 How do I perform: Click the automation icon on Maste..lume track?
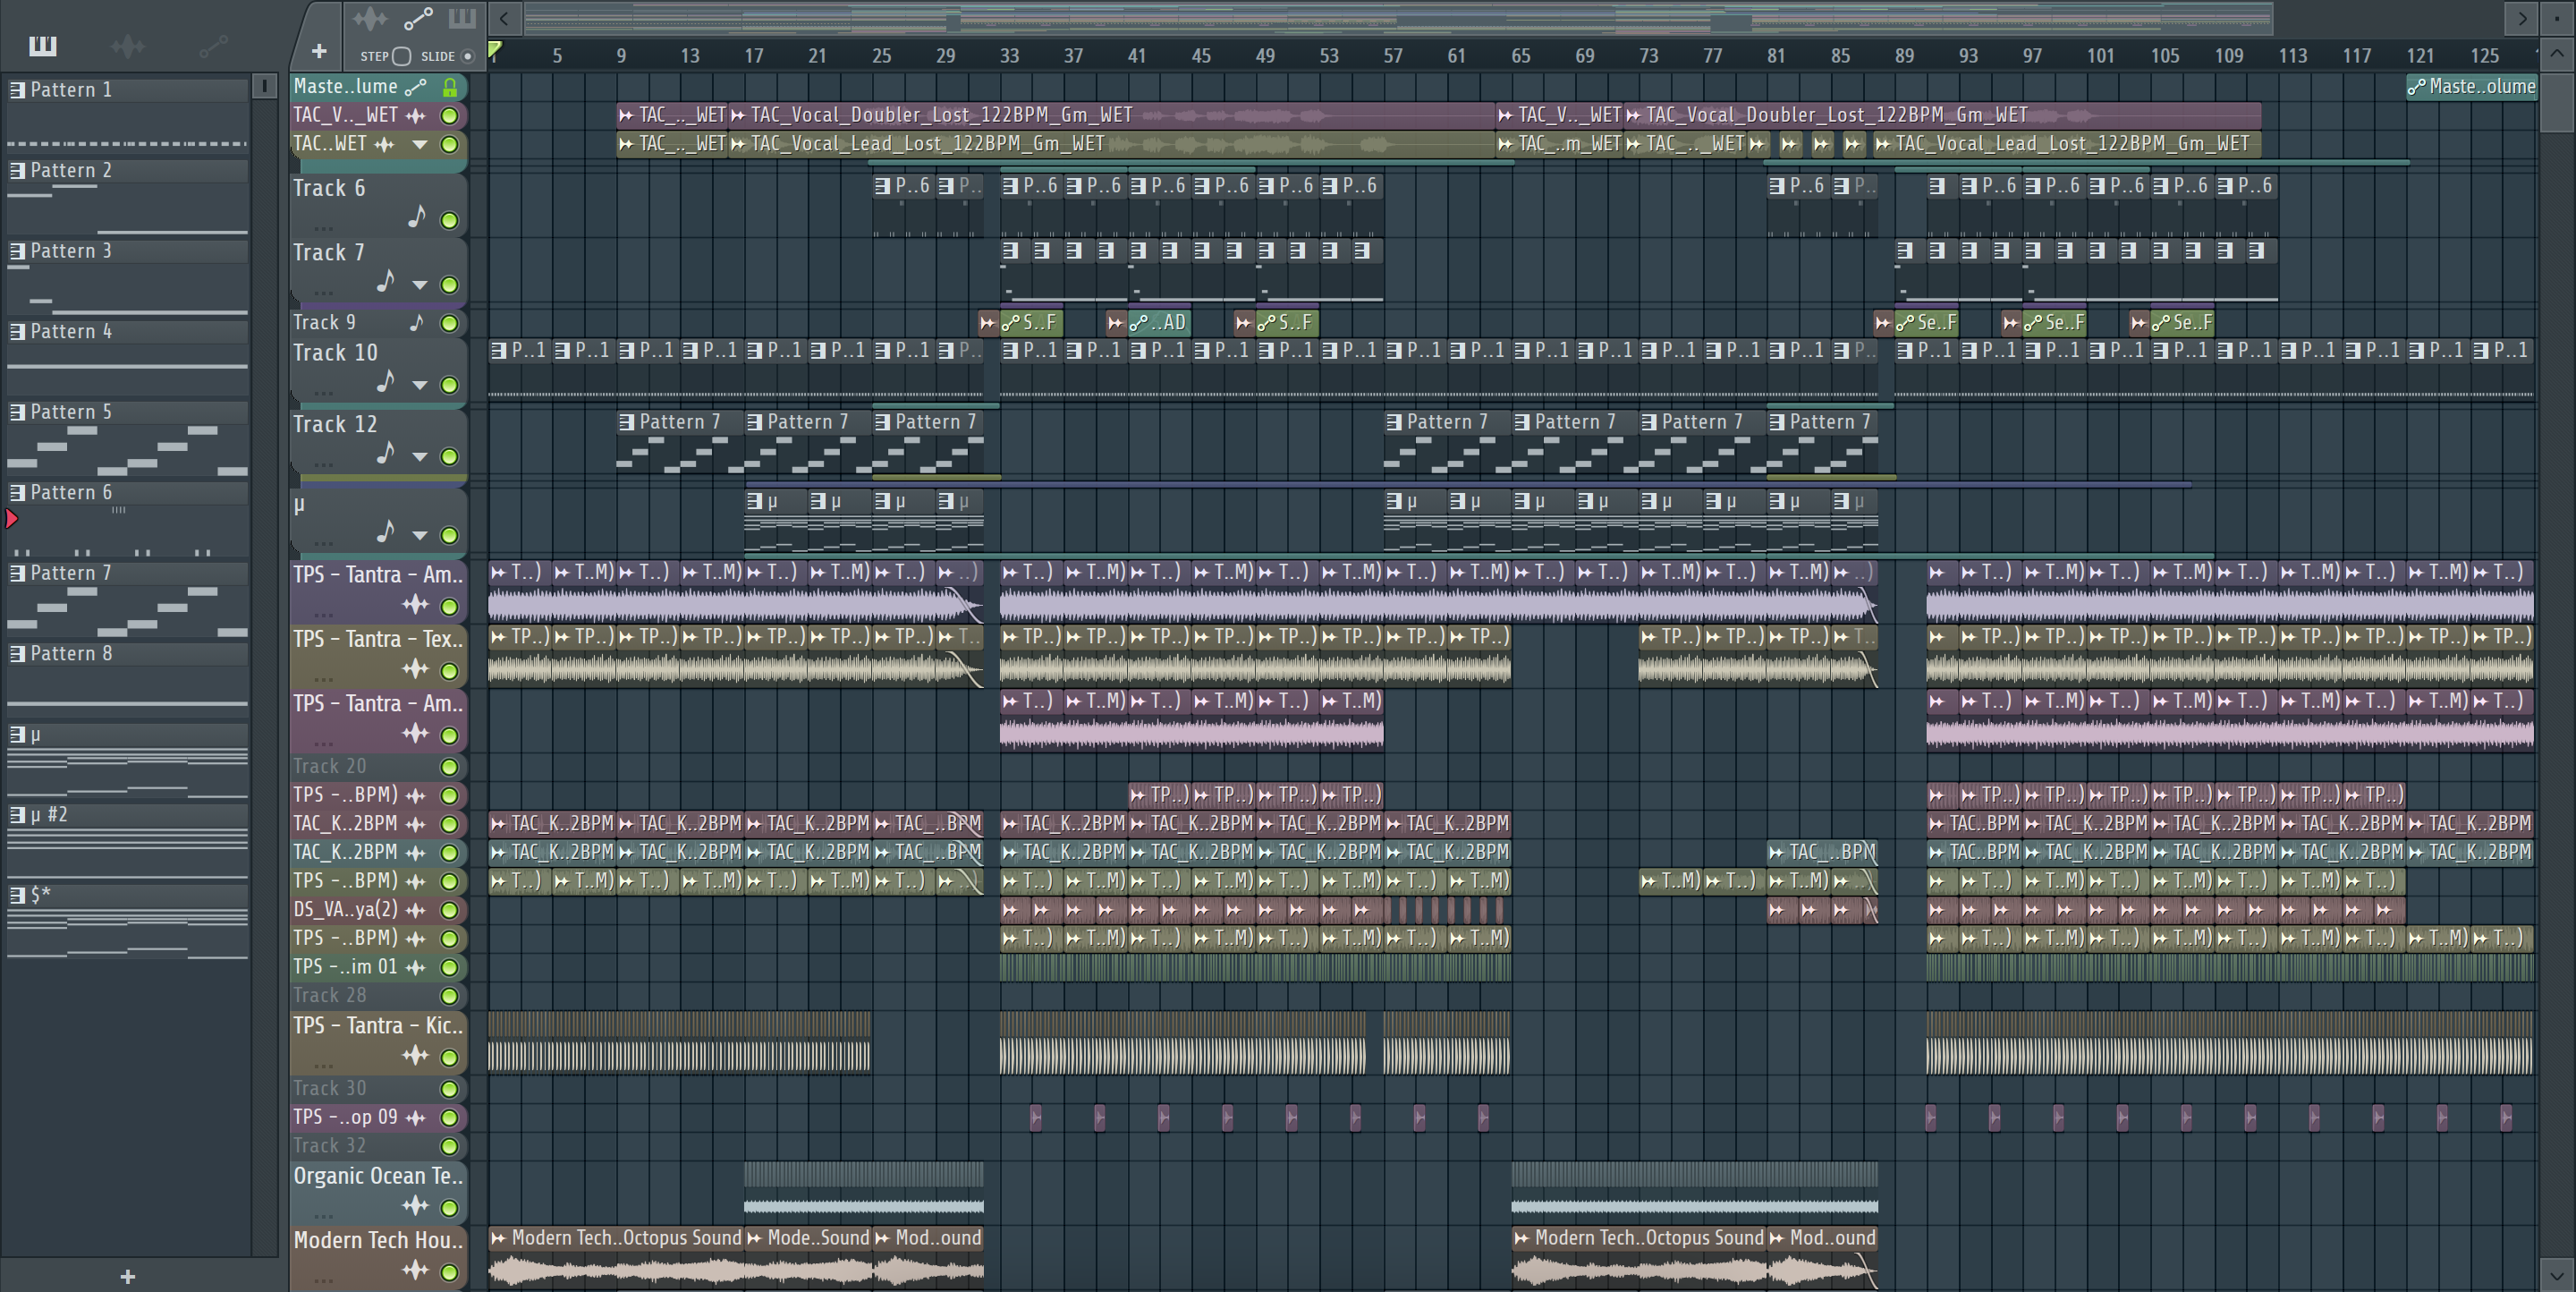(x=417, y=87)
